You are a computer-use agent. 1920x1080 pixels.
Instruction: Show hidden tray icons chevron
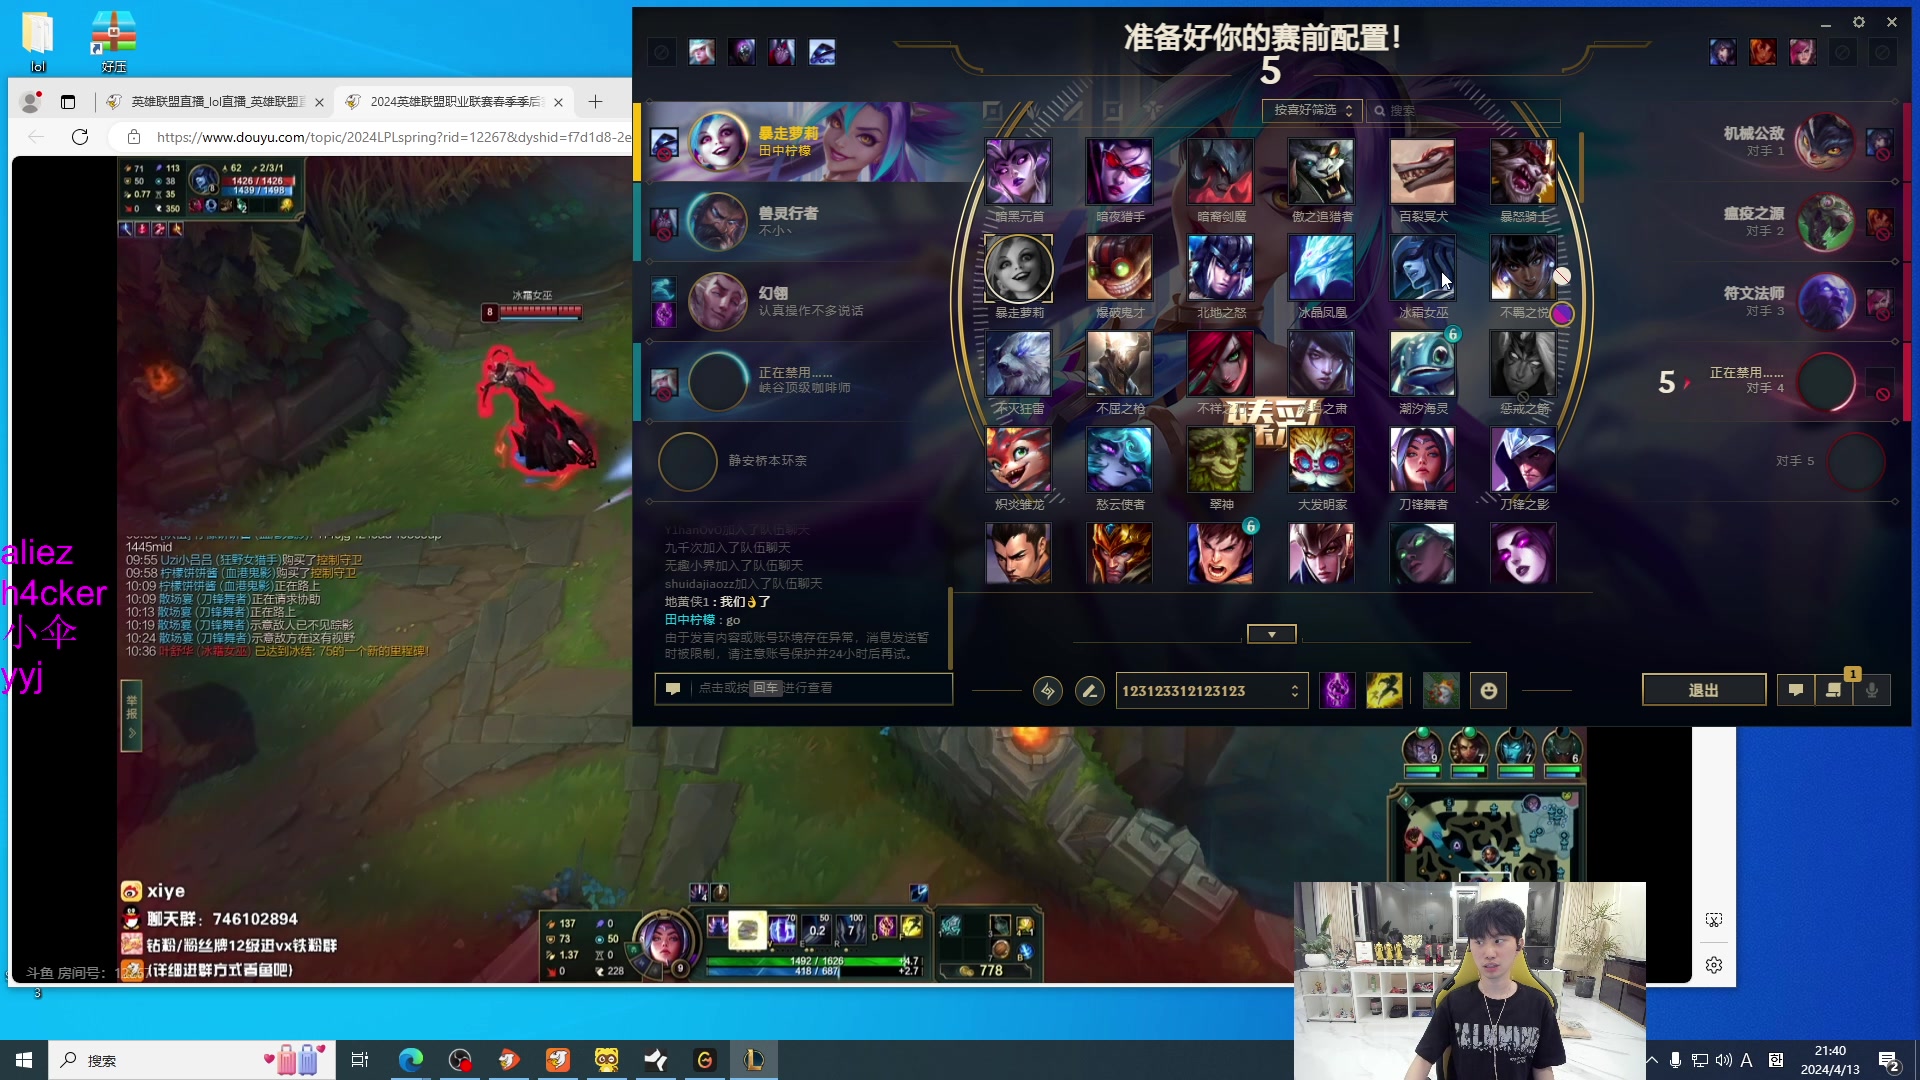pyautogui.click(x=1652, y=1060)
